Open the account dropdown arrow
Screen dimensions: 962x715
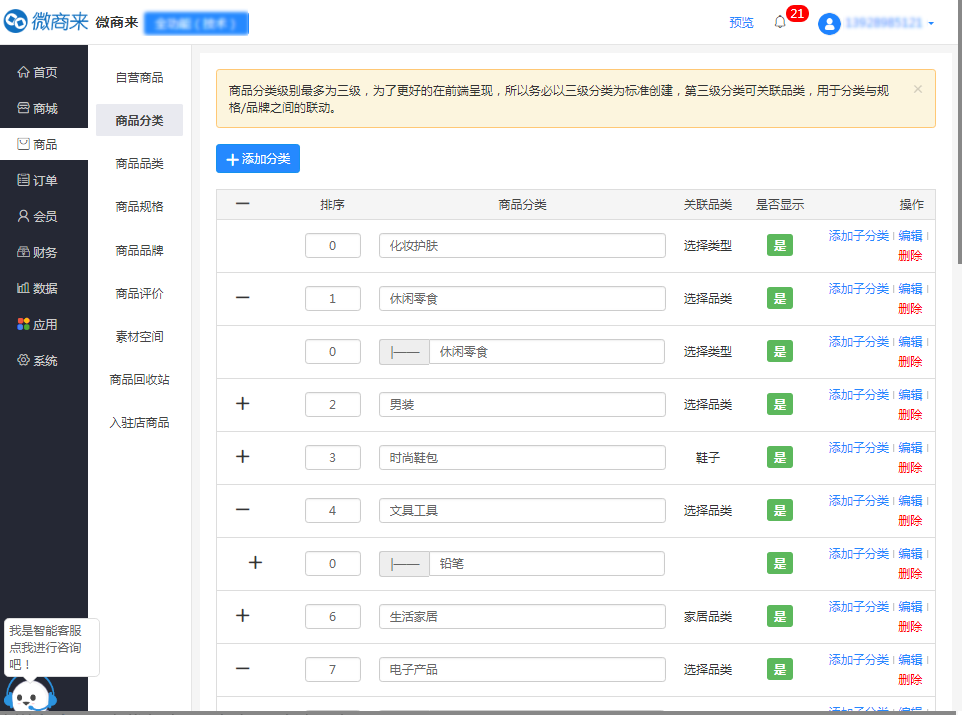[x=931, y=23]
